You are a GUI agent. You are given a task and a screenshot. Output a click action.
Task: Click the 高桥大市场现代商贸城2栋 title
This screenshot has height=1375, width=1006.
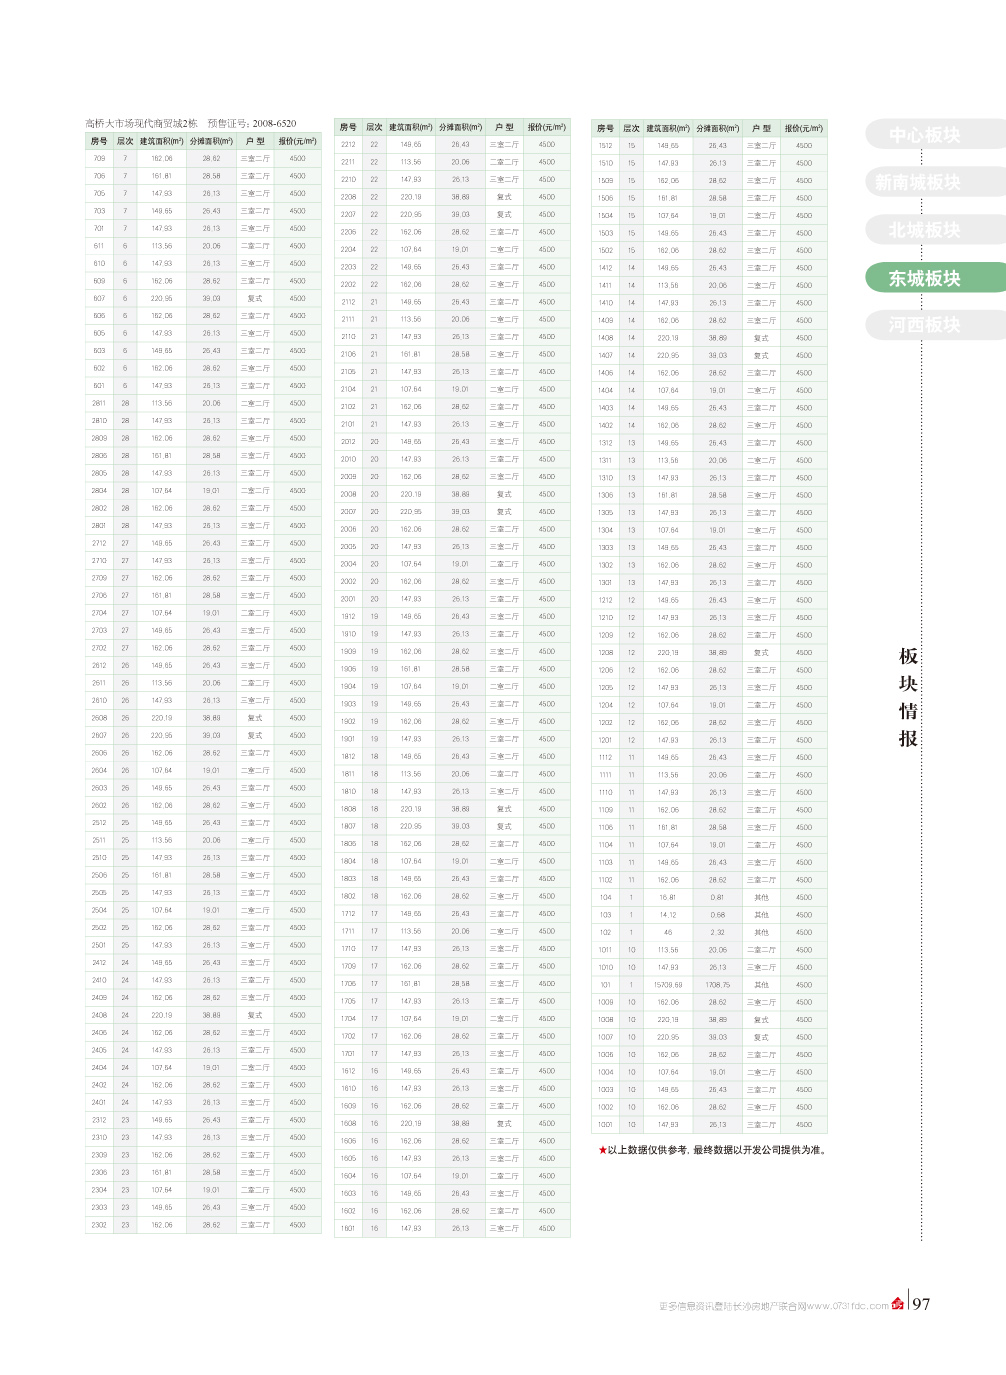coord(141,123)
